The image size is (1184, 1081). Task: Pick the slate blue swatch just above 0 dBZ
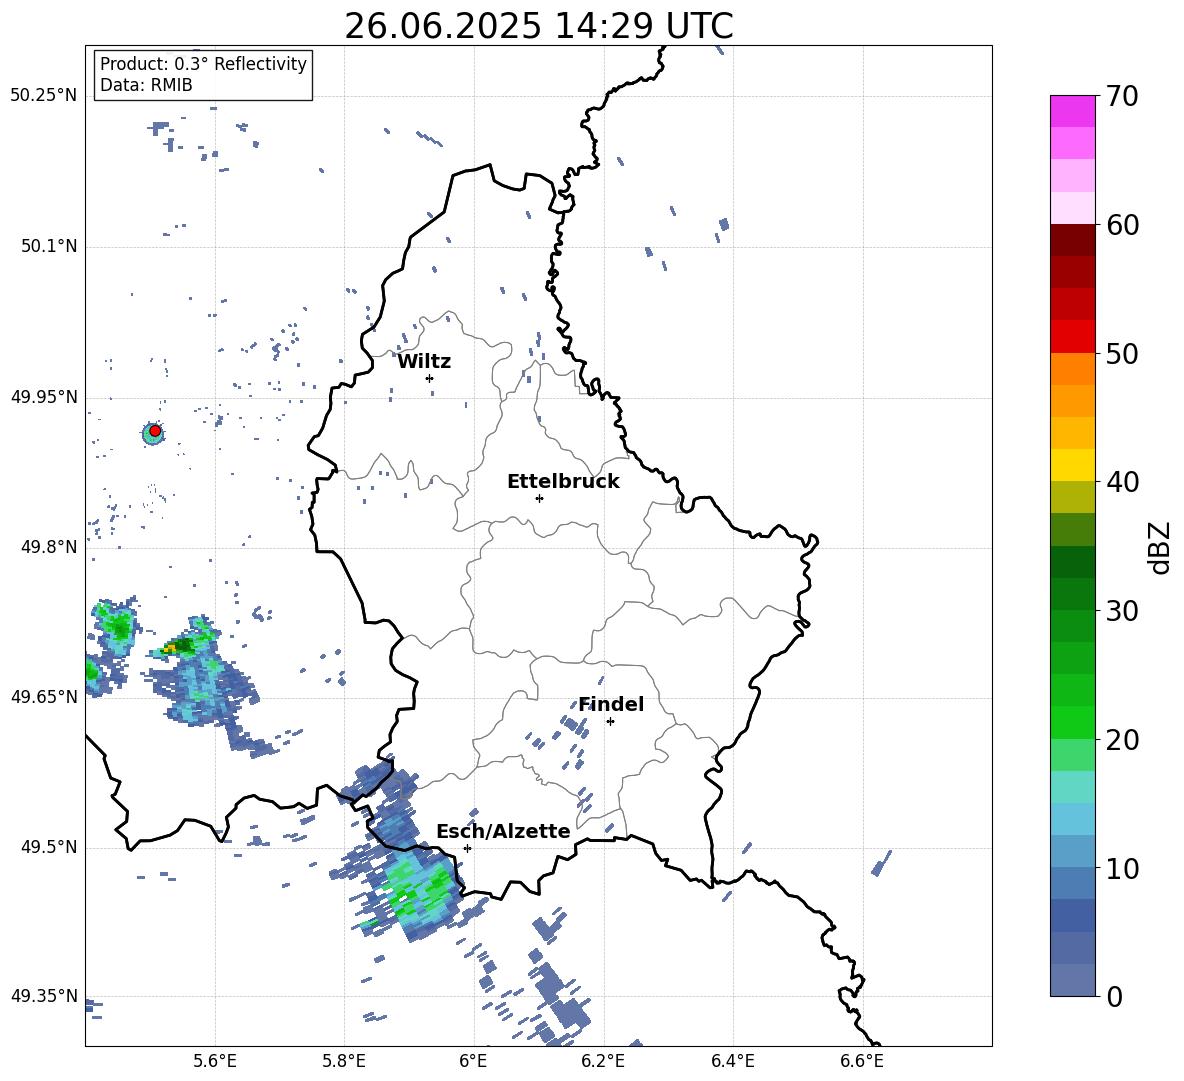1073,980
